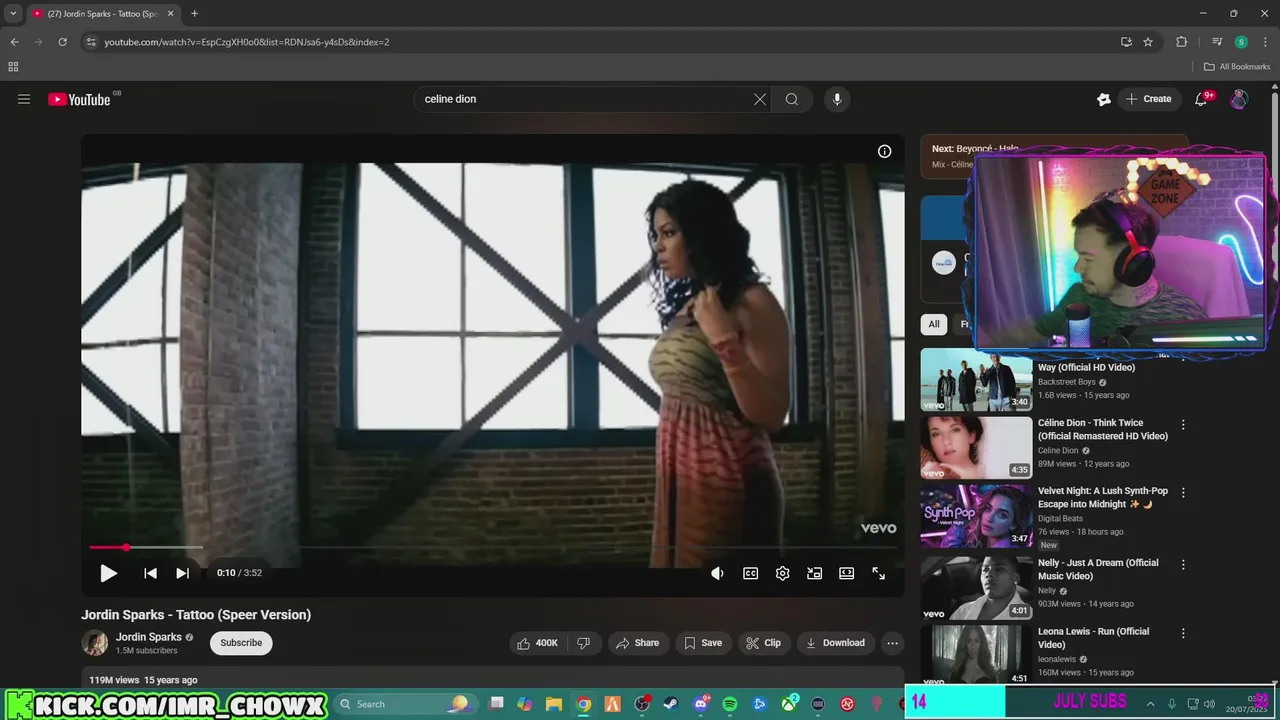Open Chrome extensions puzzle icon

point(1181,42)
